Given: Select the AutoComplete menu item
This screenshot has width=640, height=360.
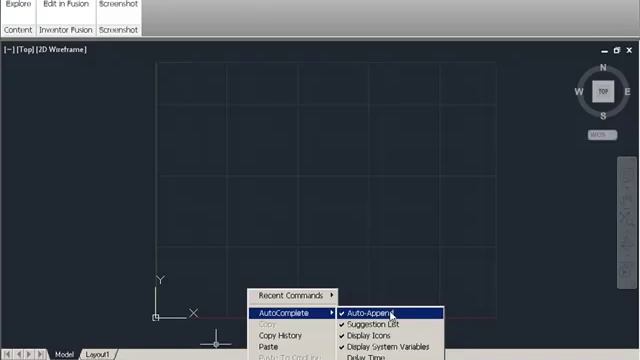Looking at the screenshot, I should tap(292, 313).
